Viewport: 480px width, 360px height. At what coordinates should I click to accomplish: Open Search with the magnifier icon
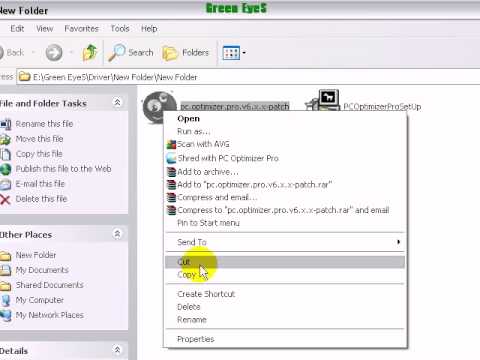(x=117, y=53)
